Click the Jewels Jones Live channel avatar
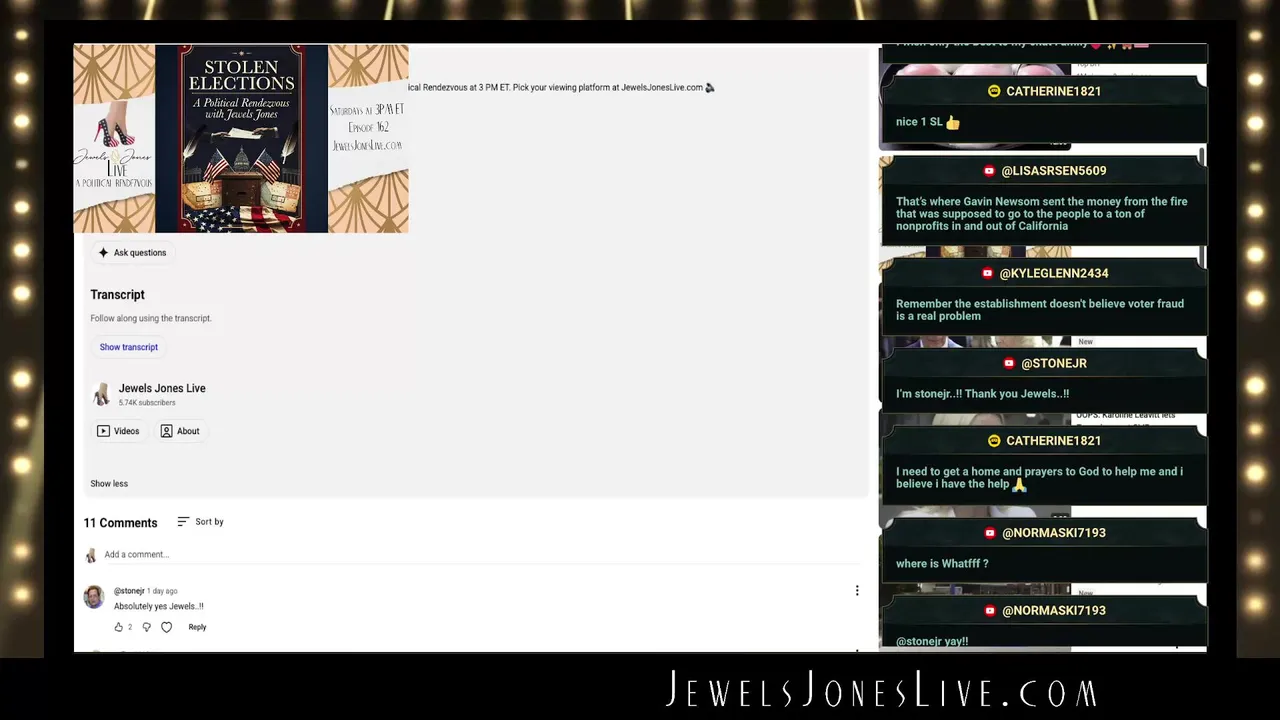Screen dimensions: 1280x720 [x=101, y=395]
